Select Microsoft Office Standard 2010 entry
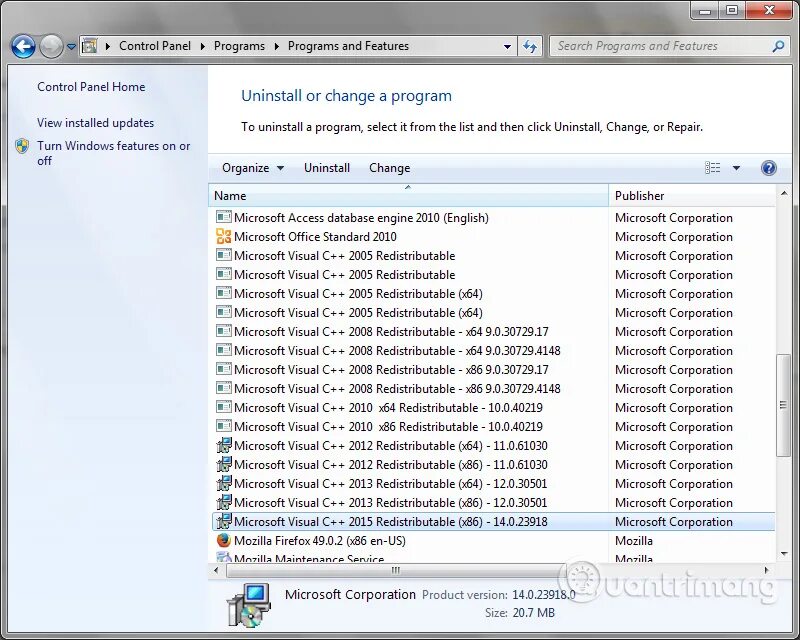Viewport: 800px width, 640px height. pos(315,237)
